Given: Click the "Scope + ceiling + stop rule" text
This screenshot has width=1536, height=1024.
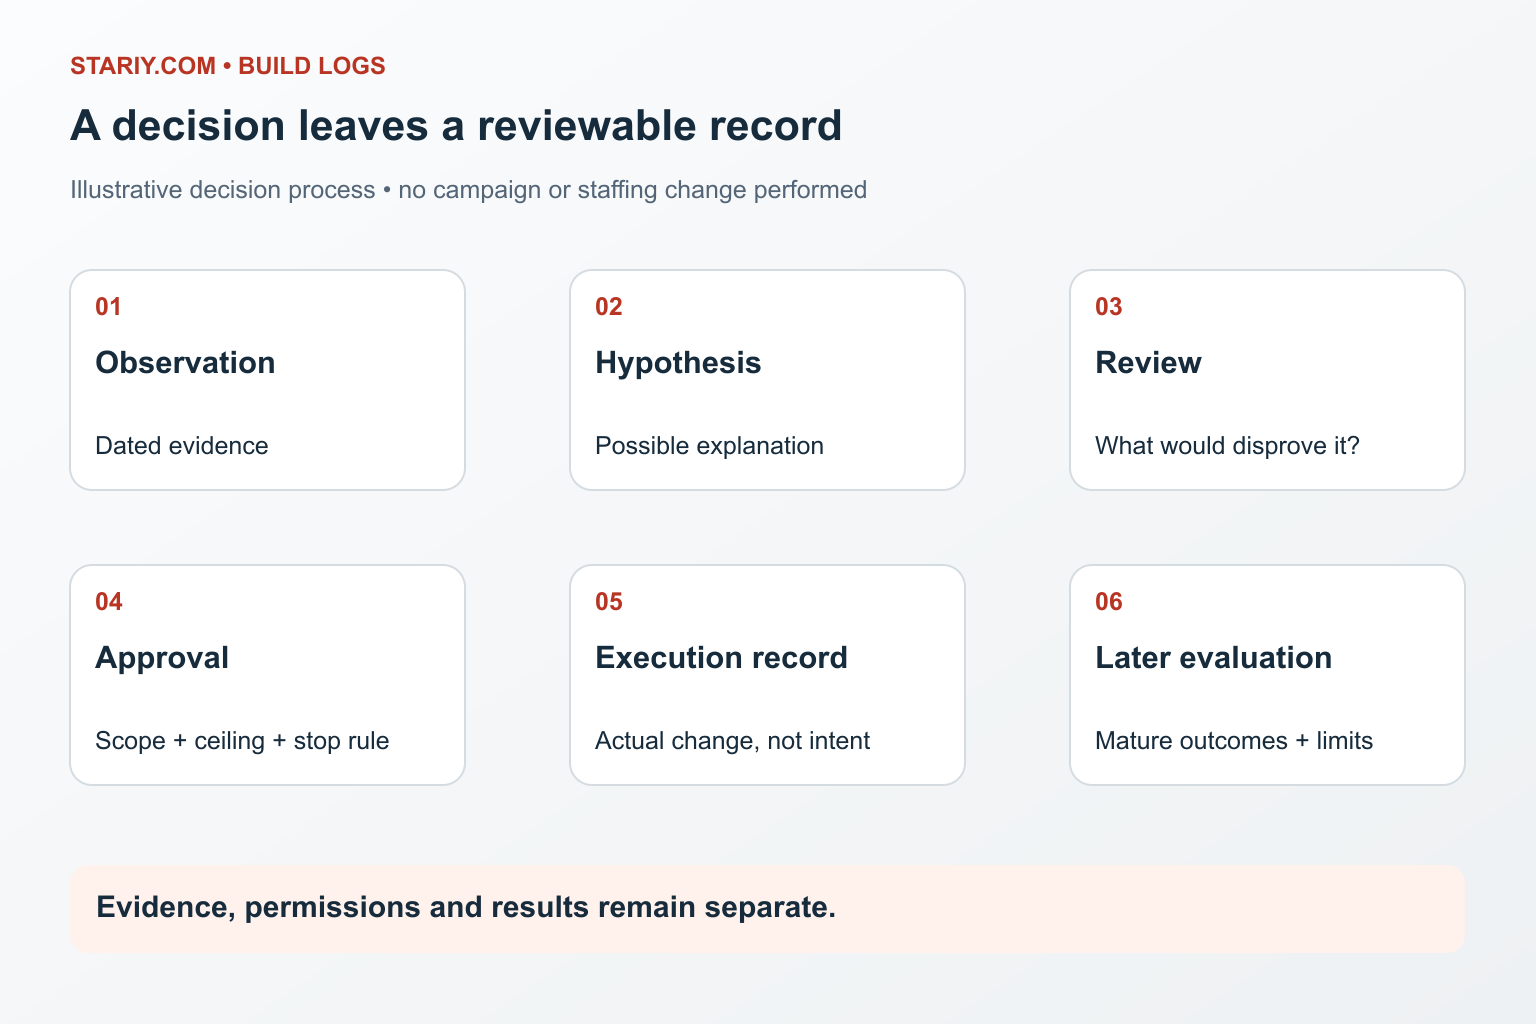Looking at the screenshot, I should coord(242,741).
